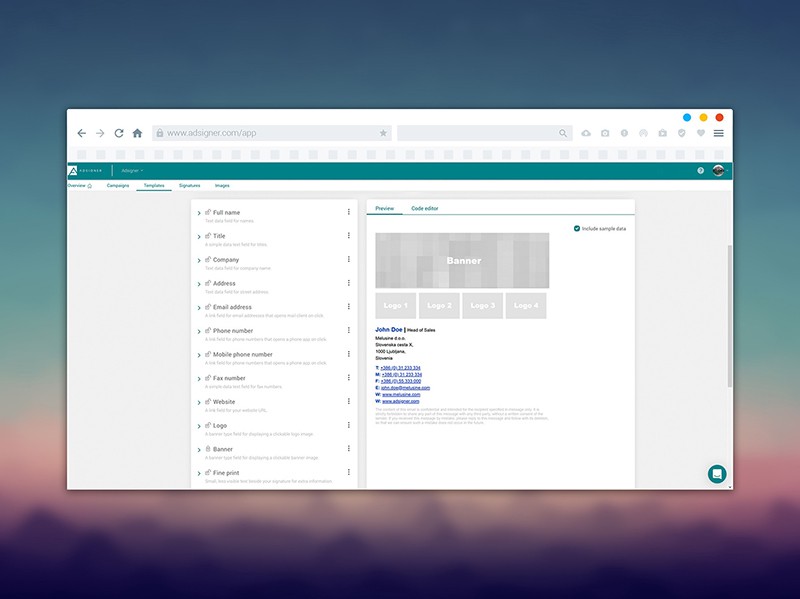Open three-dot menu for Phone number field
The height and width of the screenshot is (599, 800).
(x=348, y=330)
